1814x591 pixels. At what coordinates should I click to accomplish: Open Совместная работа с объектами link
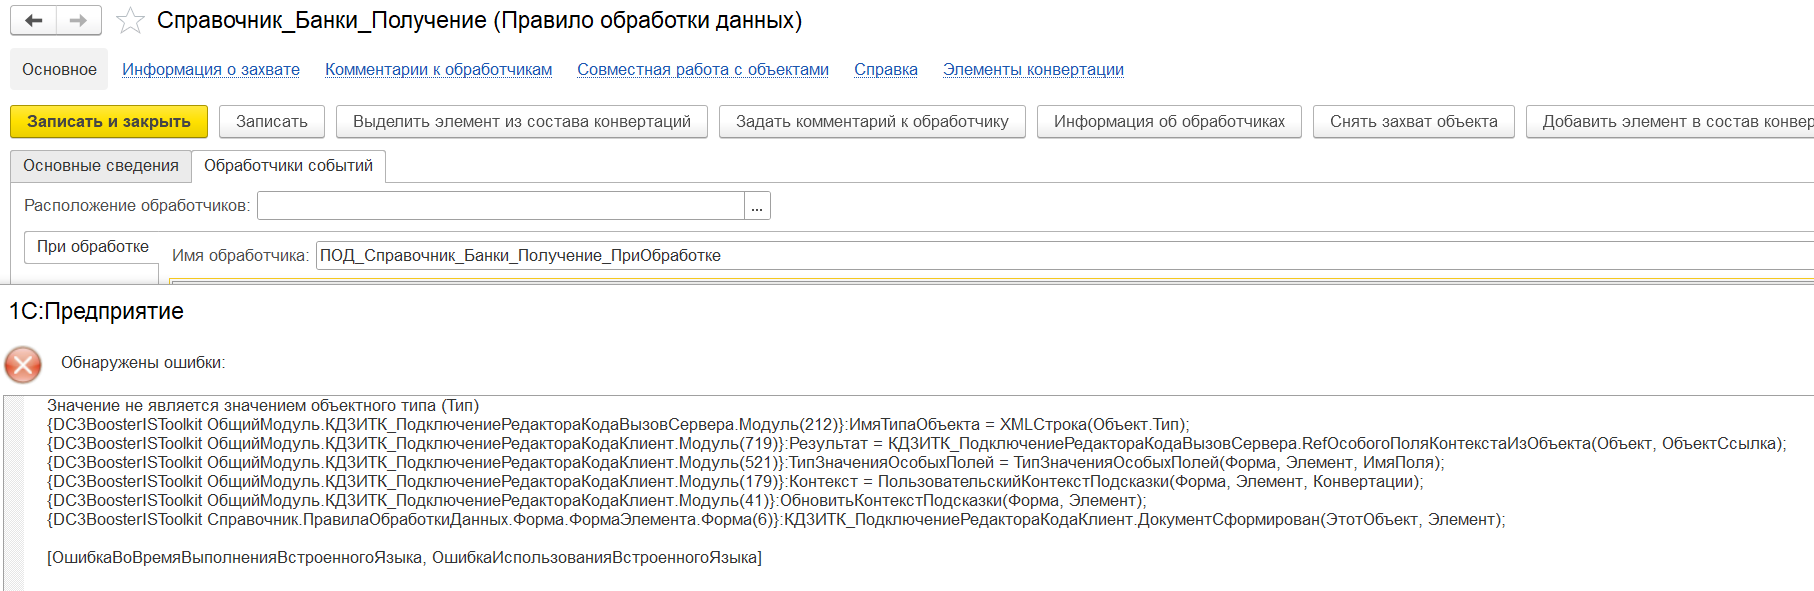pos(703,70)
